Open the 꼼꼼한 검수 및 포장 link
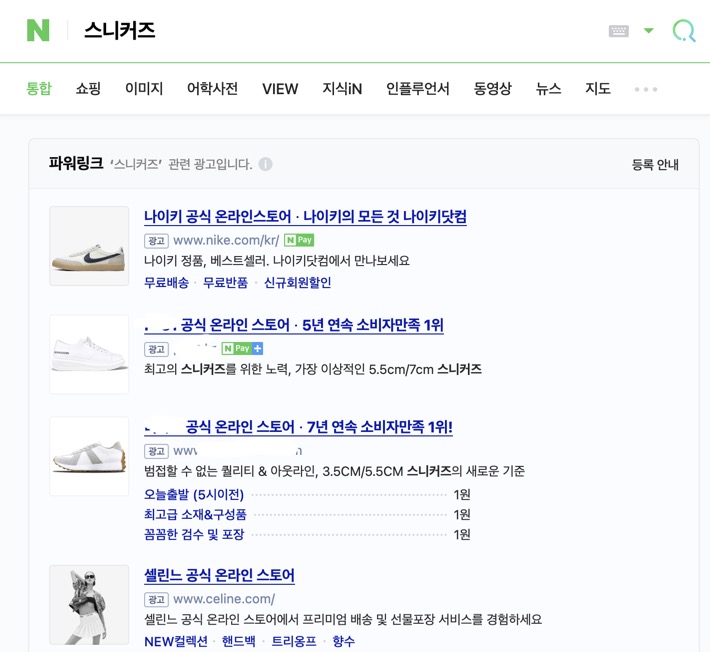Viewport: 710px width, 652px height. click(x=194, y=534)
